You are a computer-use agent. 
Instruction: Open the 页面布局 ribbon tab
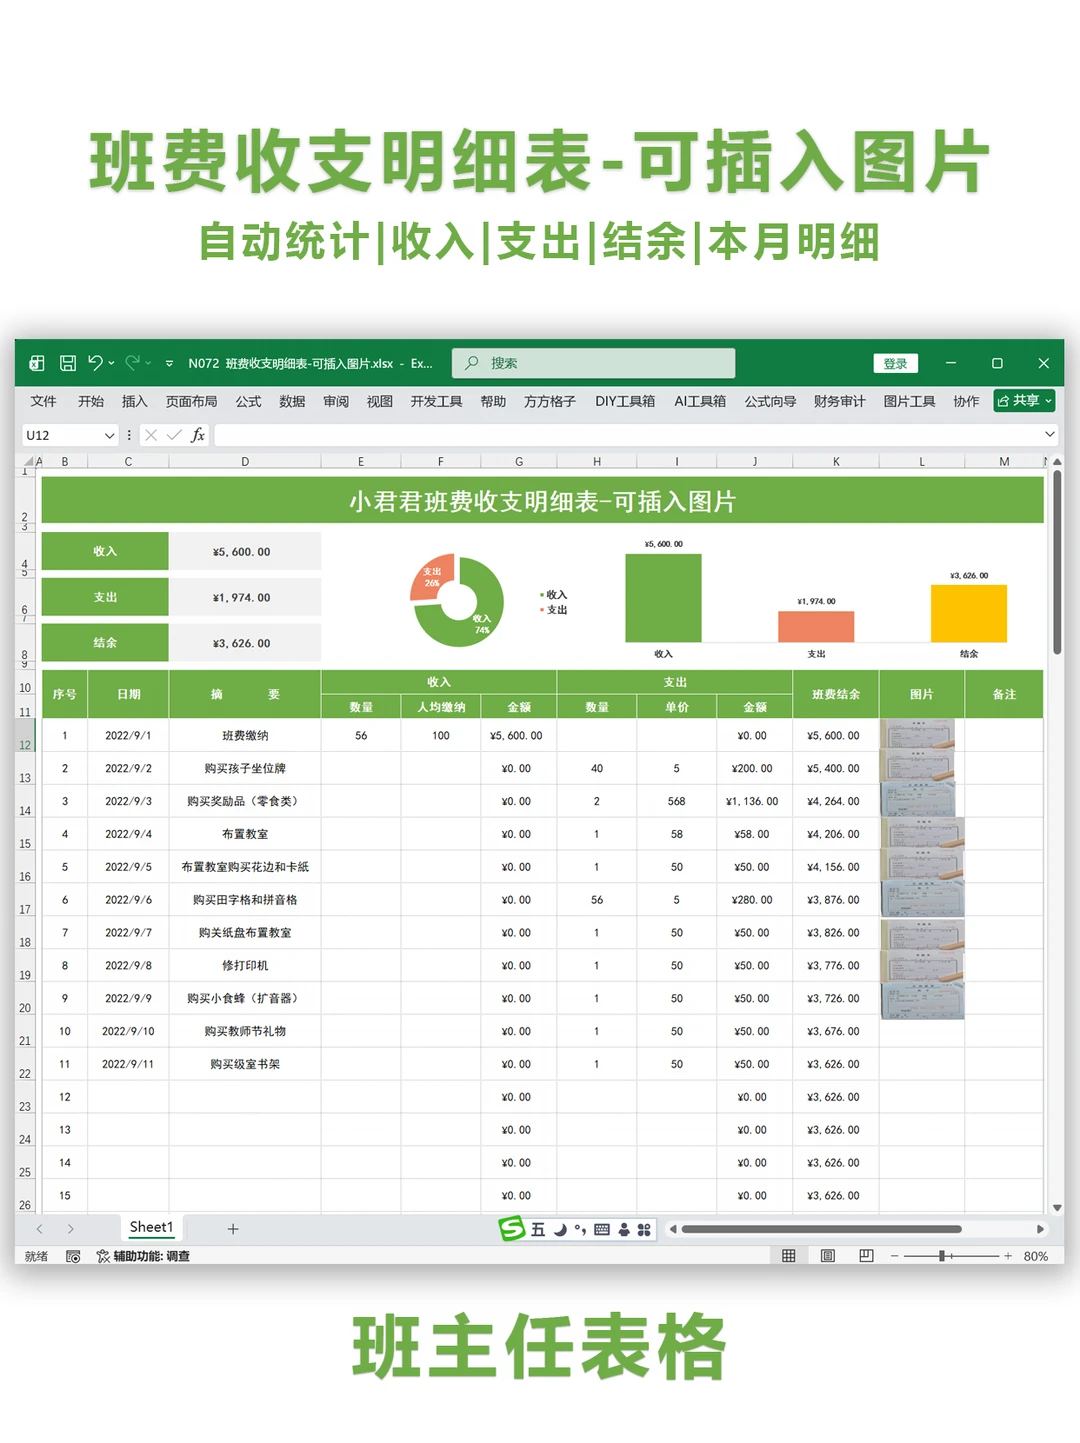pyautogui.click(x=191, y=401)
